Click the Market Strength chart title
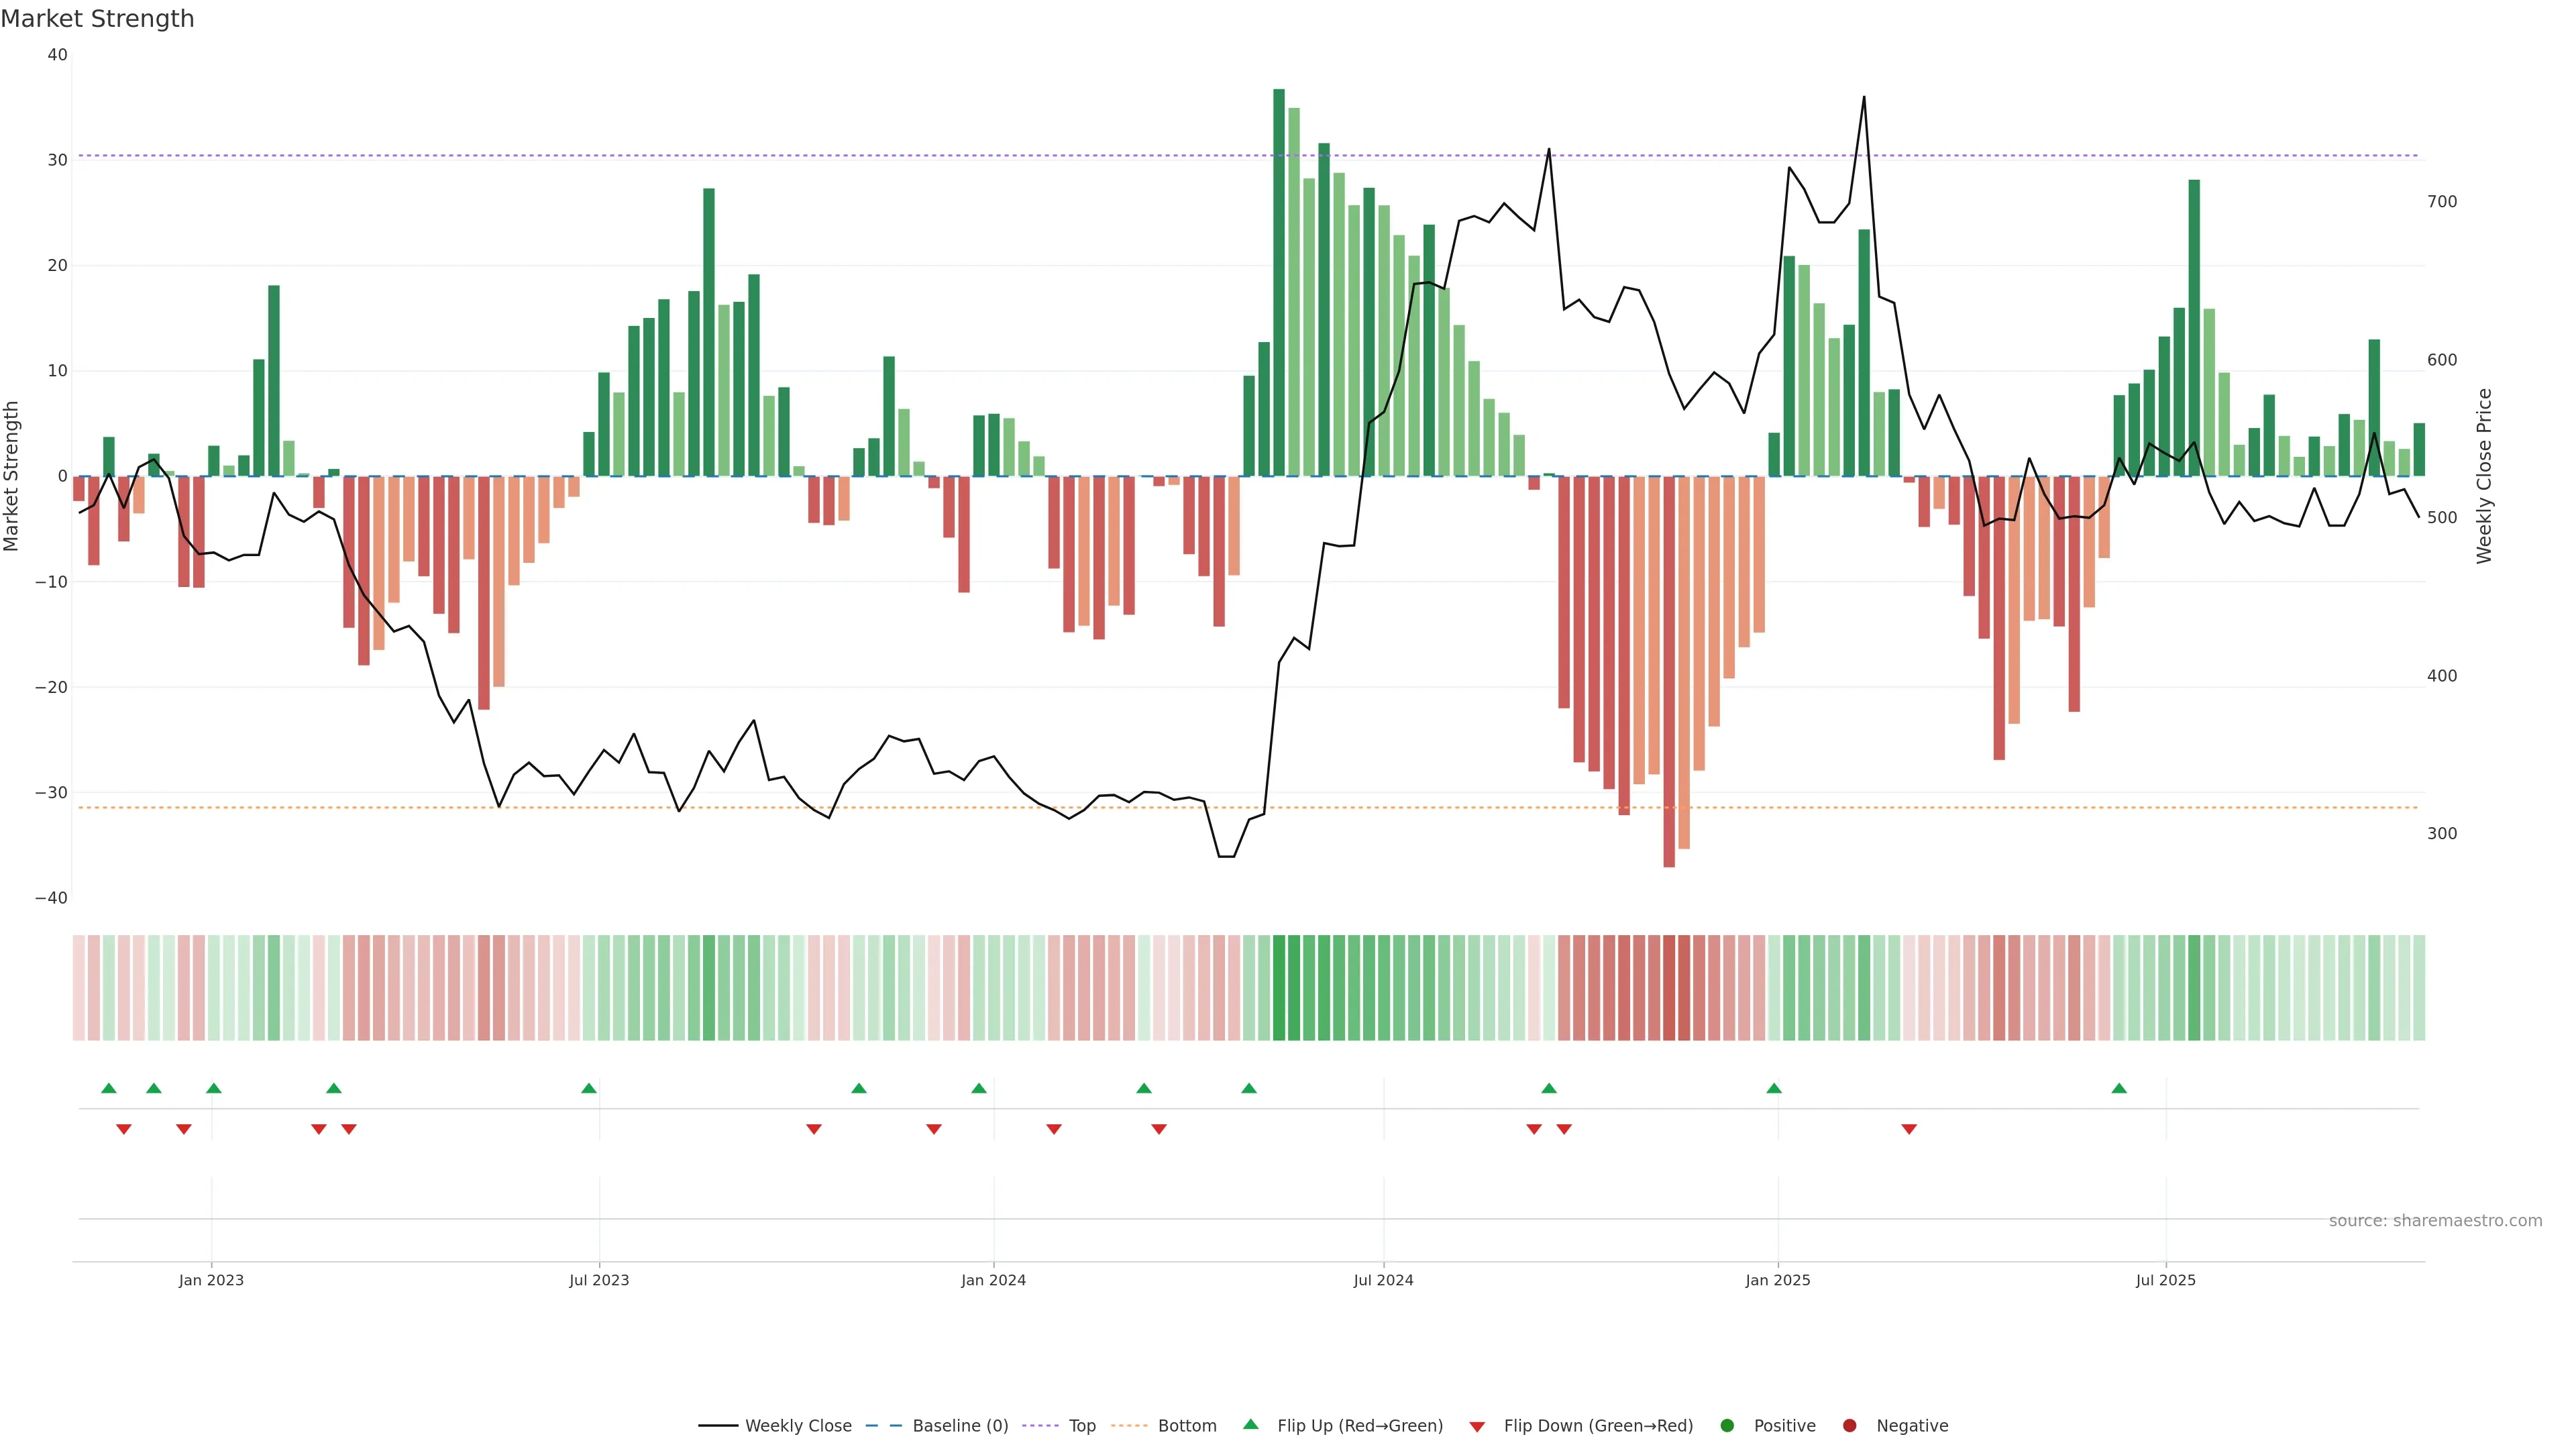 click(97, 19)
